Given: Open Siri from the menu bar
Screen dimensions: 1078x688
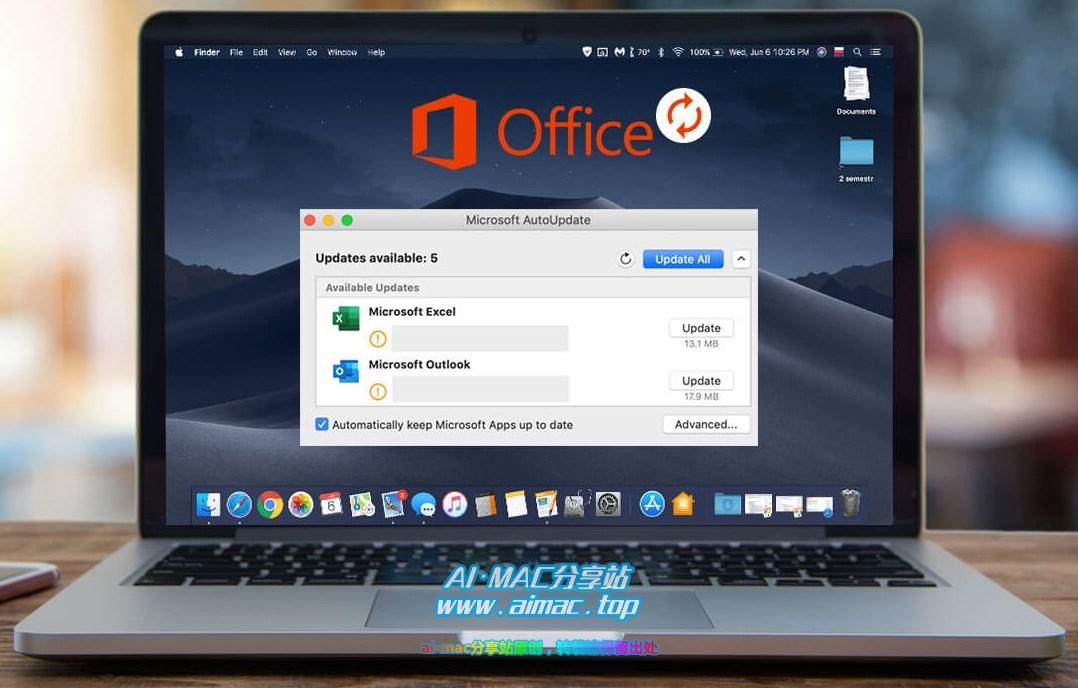Looking at the screenshot, I should click(x=822, y=52).
